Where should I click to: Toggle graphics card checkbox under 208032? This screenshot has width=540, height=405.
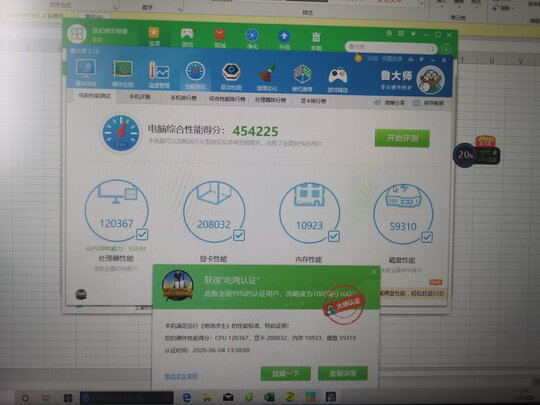point(239,235)
